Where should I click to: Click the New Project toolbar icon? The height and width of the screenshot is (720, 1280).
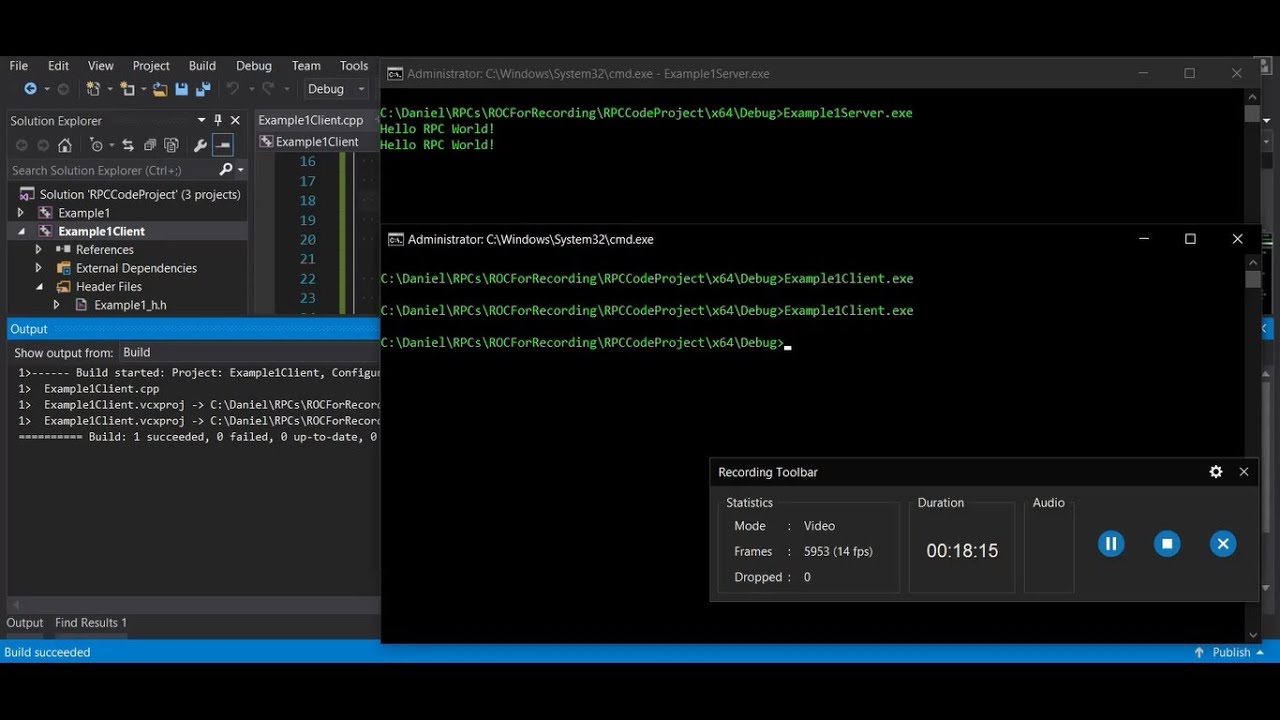point(92,89)
